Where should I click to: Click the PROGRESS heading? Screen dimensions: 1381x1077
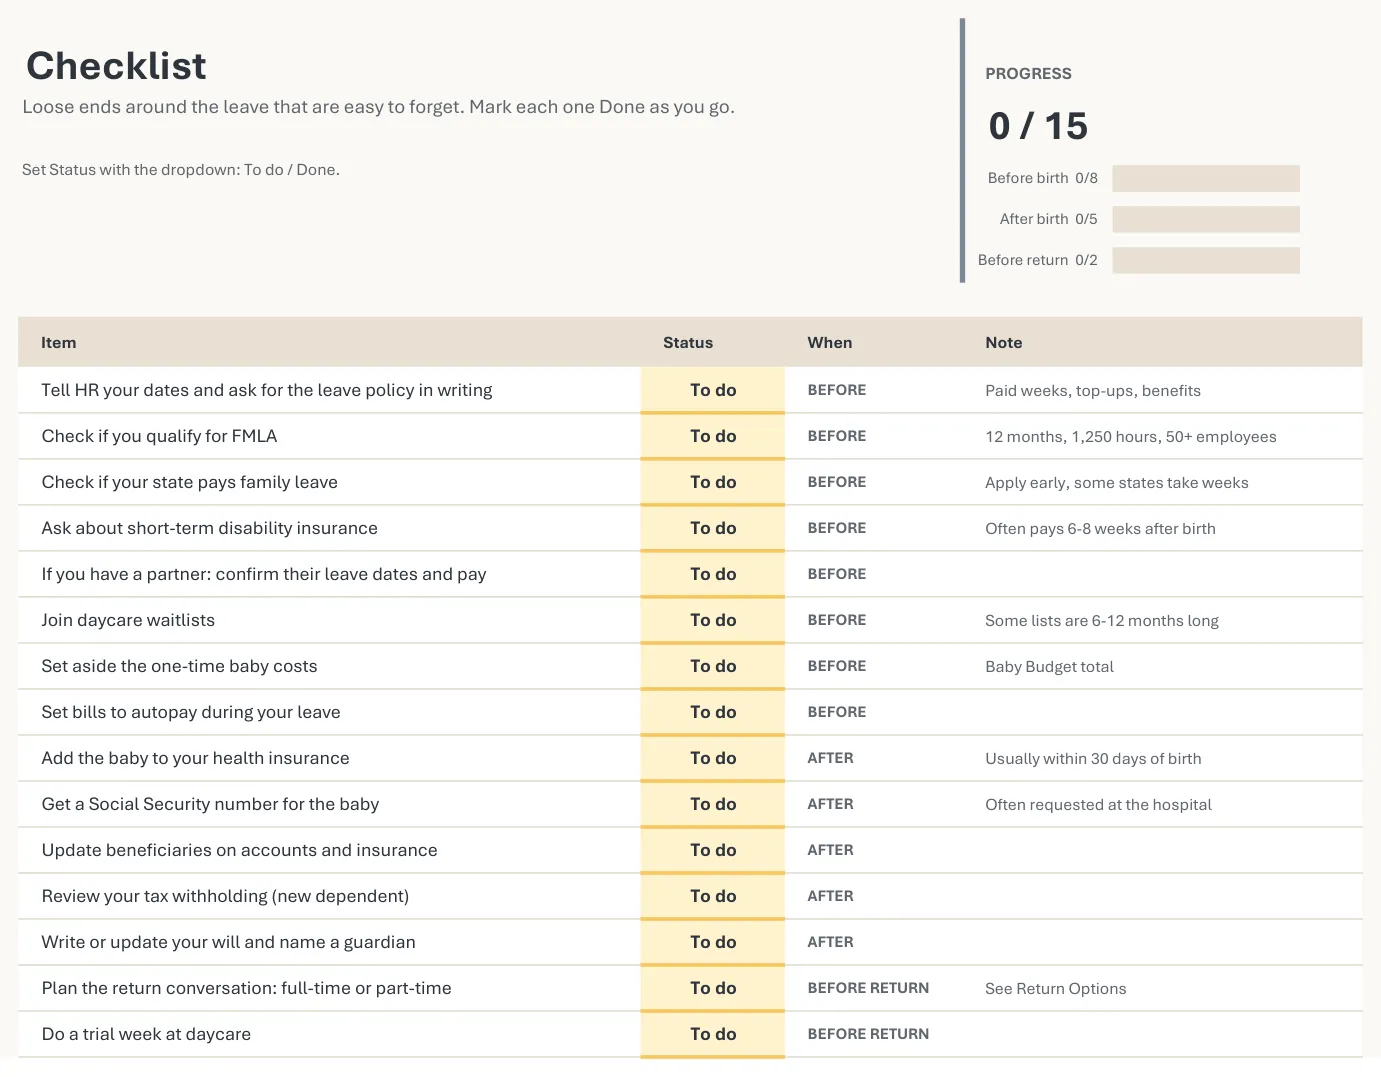pos(1028,74)
